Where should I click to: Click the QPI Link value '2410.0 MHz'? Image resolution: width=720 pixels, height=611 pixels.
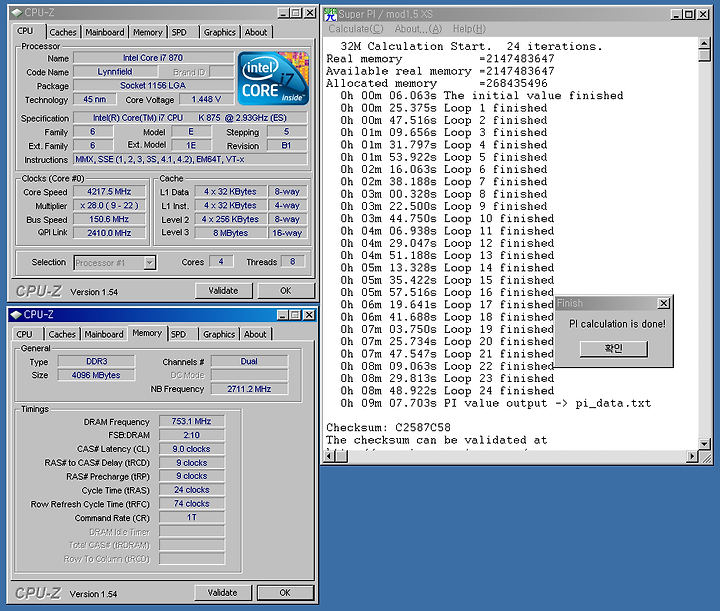click(x=109, y=233)
